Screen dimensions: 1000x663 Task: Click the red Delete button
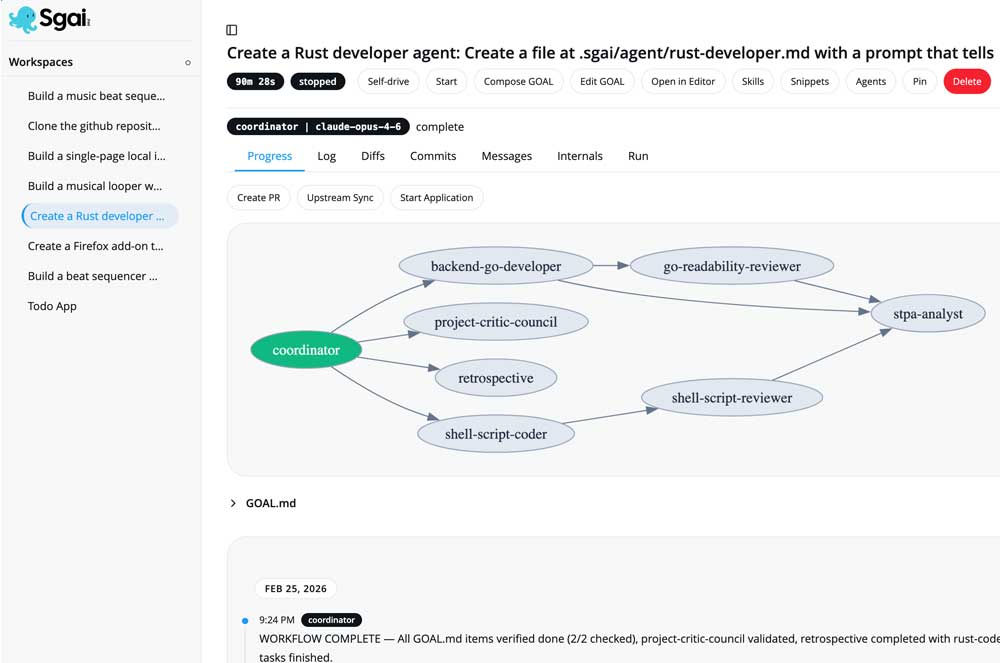click(x=967, y=82)
